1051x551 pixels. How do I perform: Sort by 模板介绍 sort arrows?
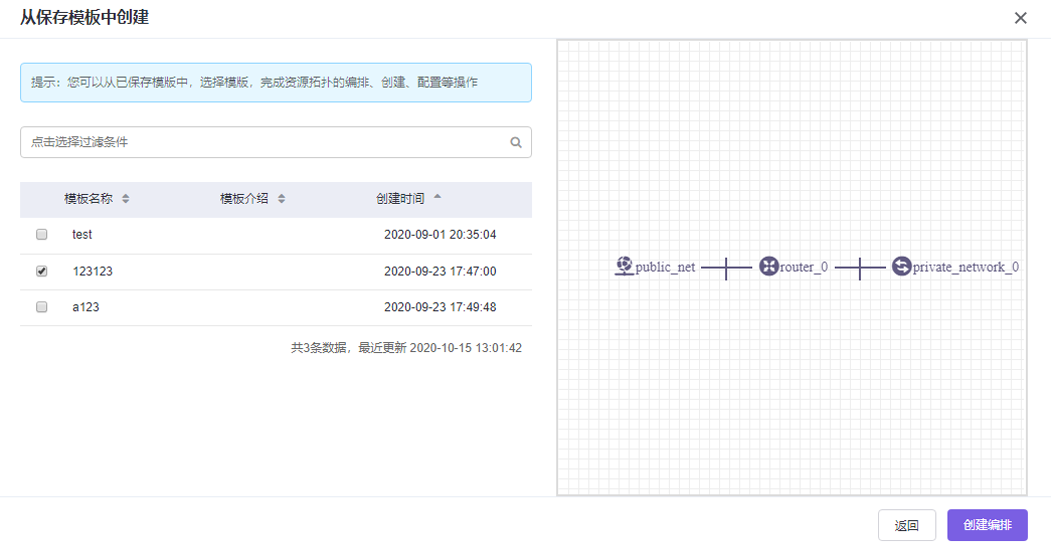point(282,199)
